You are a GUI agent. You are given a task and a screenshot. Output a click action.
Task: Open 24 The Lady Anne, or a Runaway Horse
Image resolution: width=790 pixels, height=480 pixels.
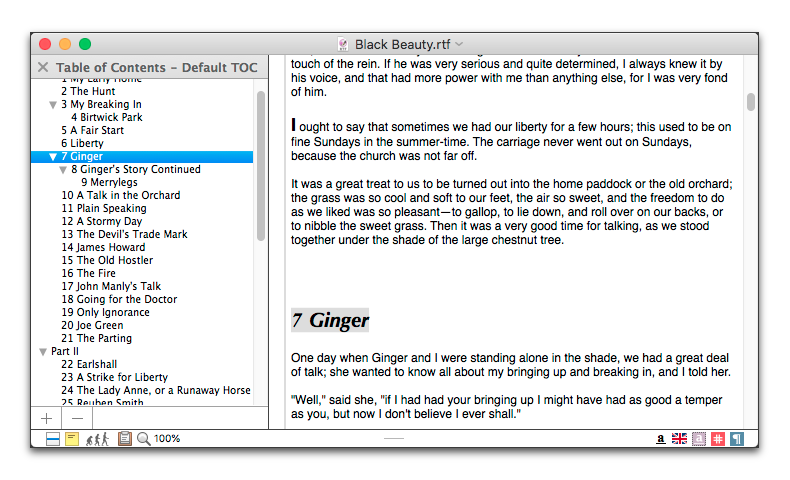tap(156, 391)
